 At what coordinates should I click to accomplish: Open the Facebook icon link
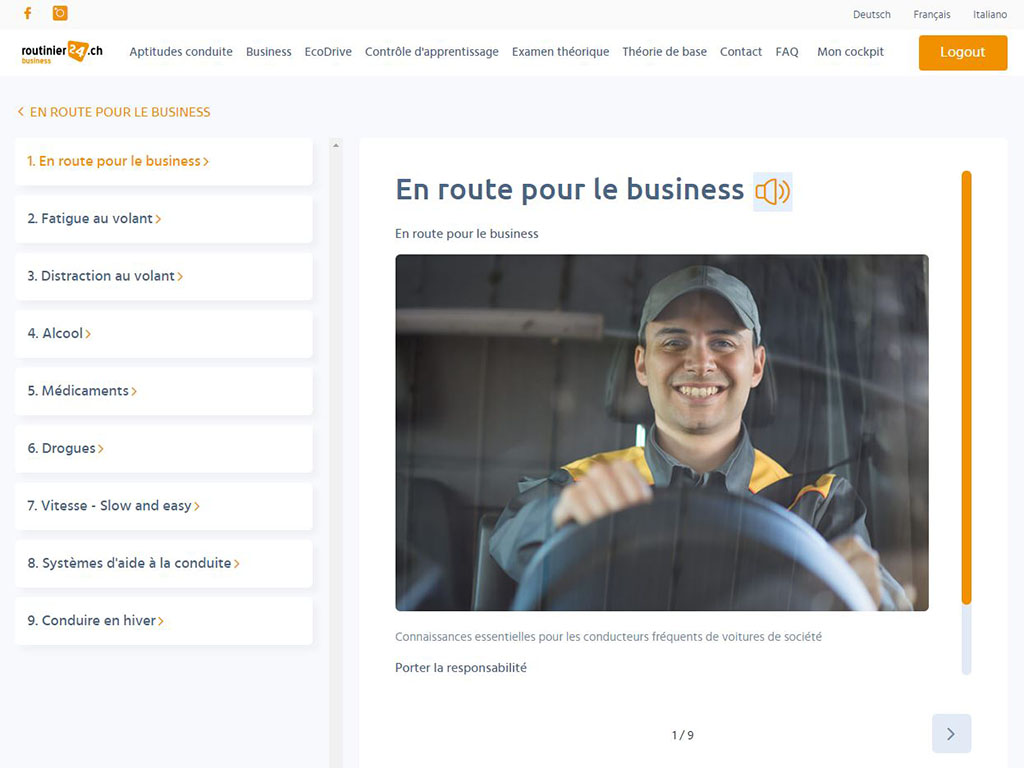[x=28, y=13]
